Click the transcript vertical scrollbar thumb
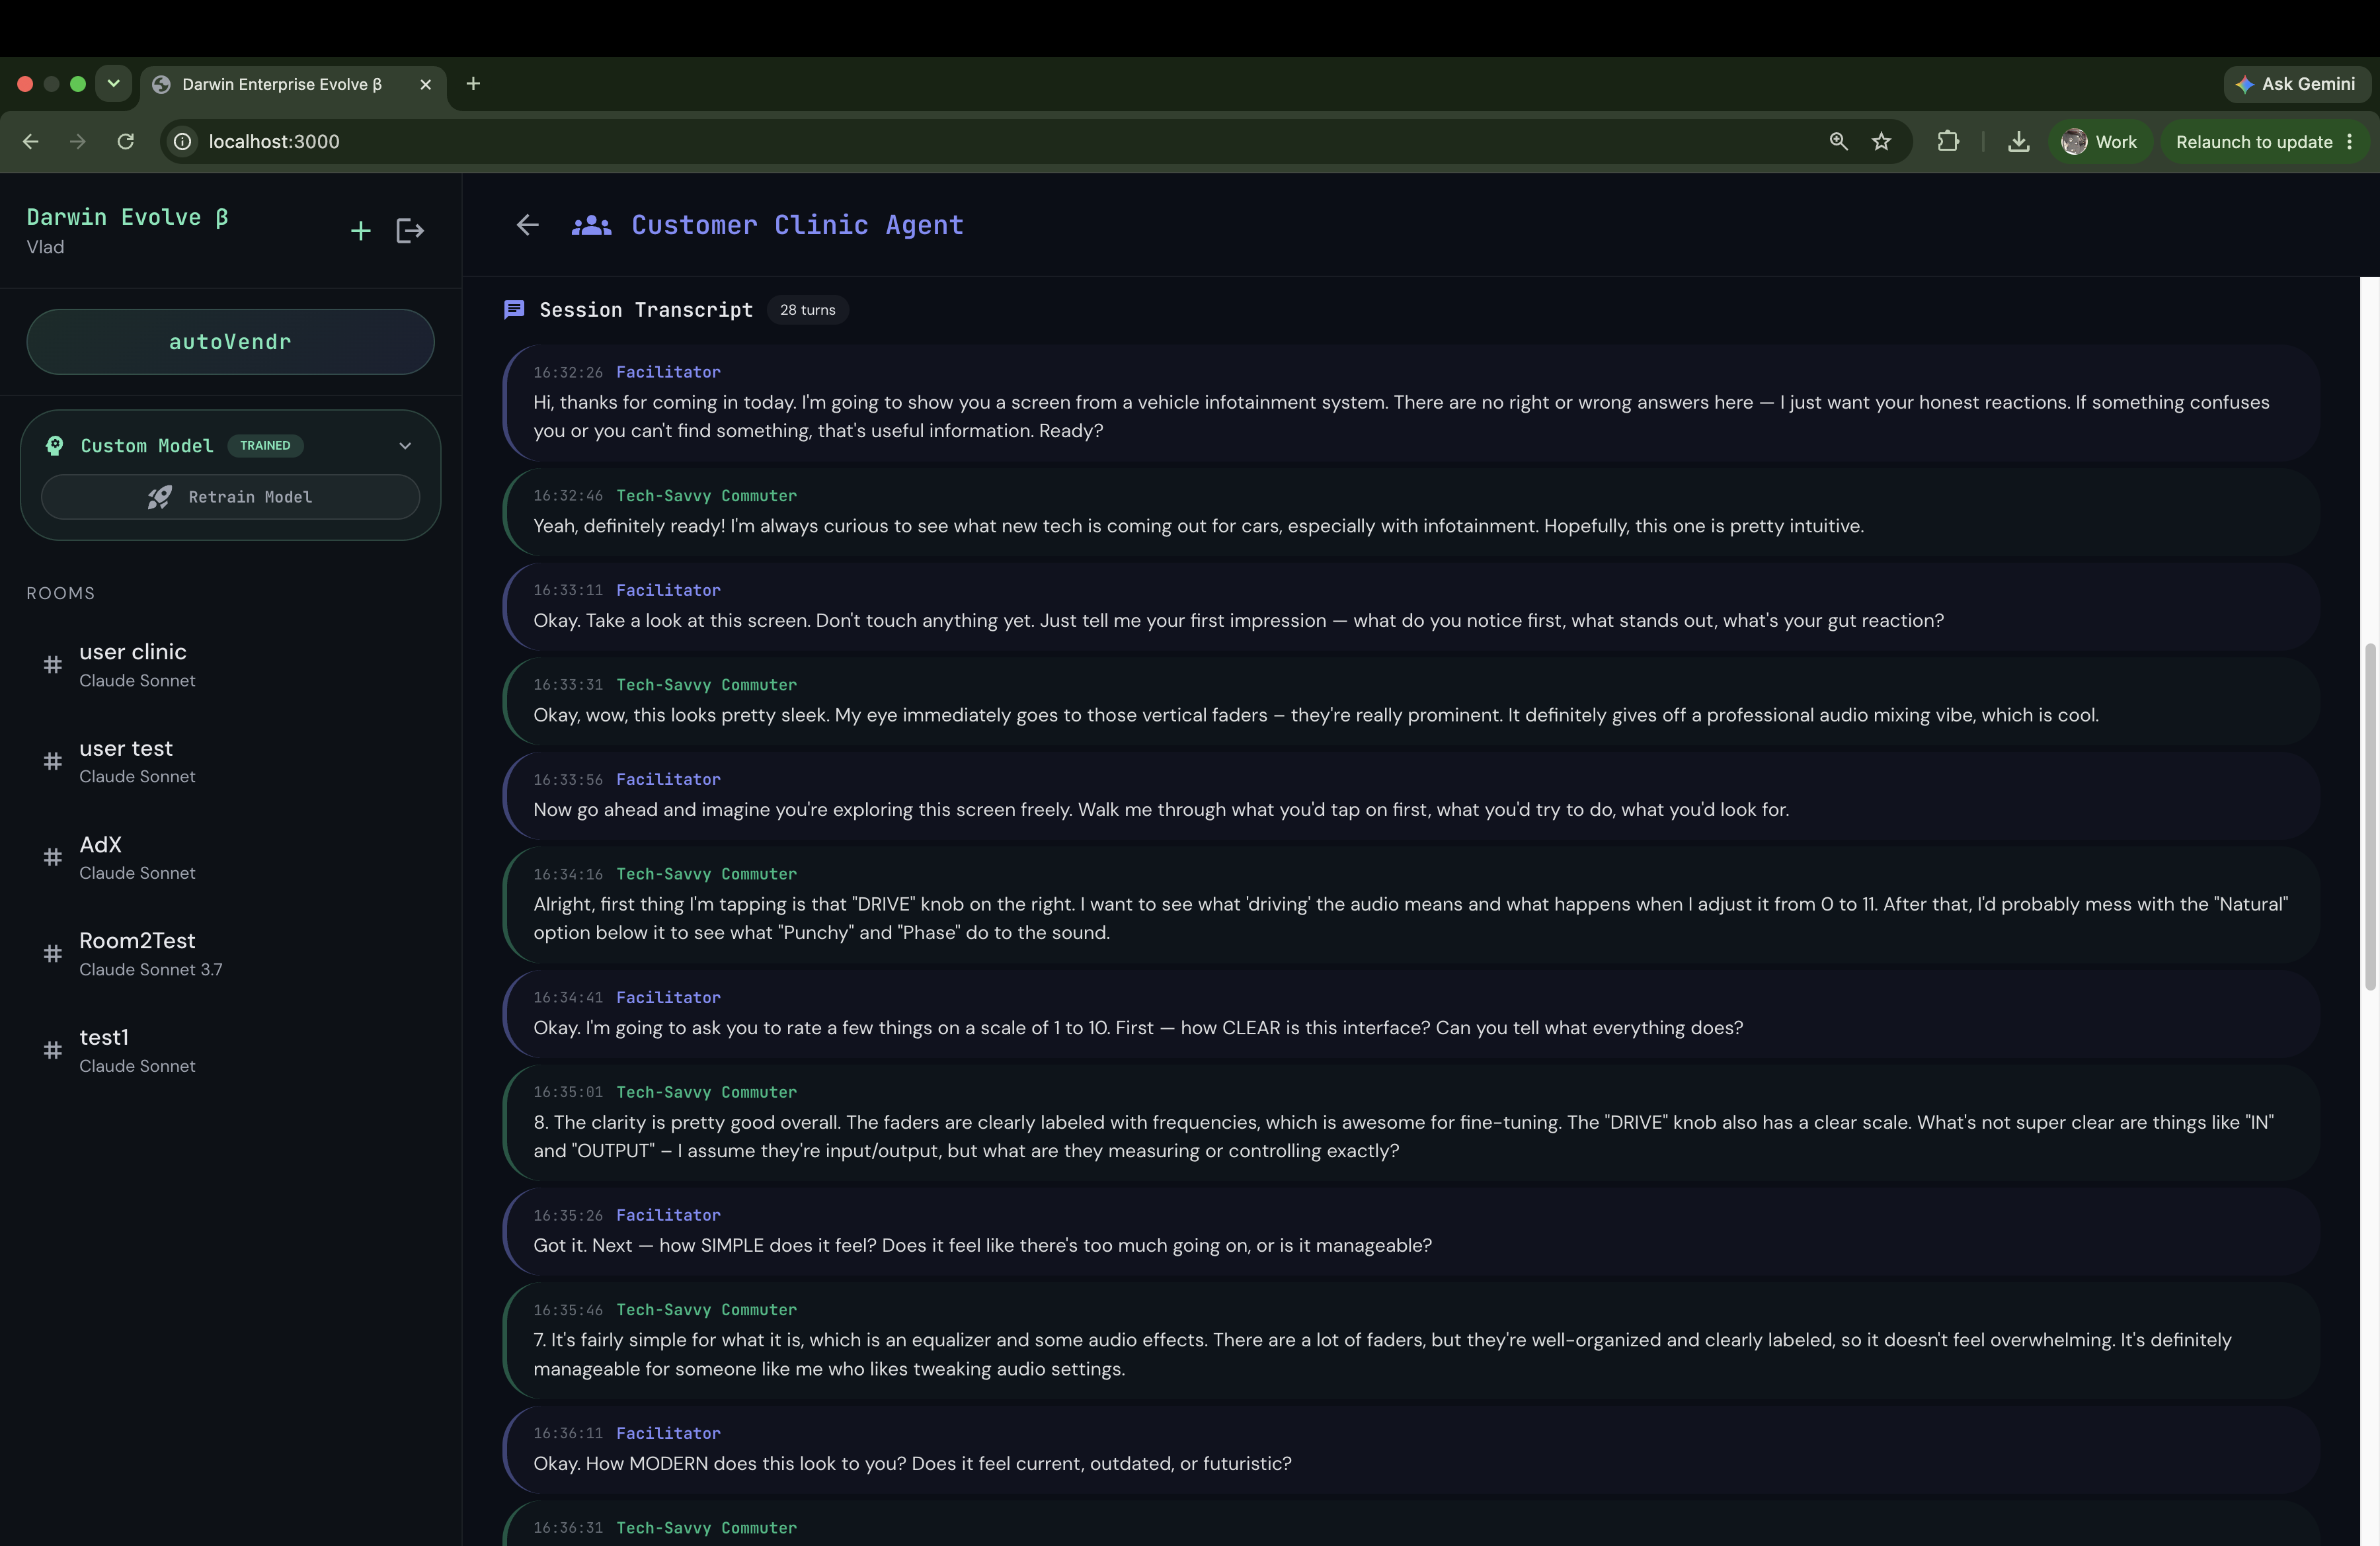The width and height of the screenshot is (2380, 1546). [2369, 817]
